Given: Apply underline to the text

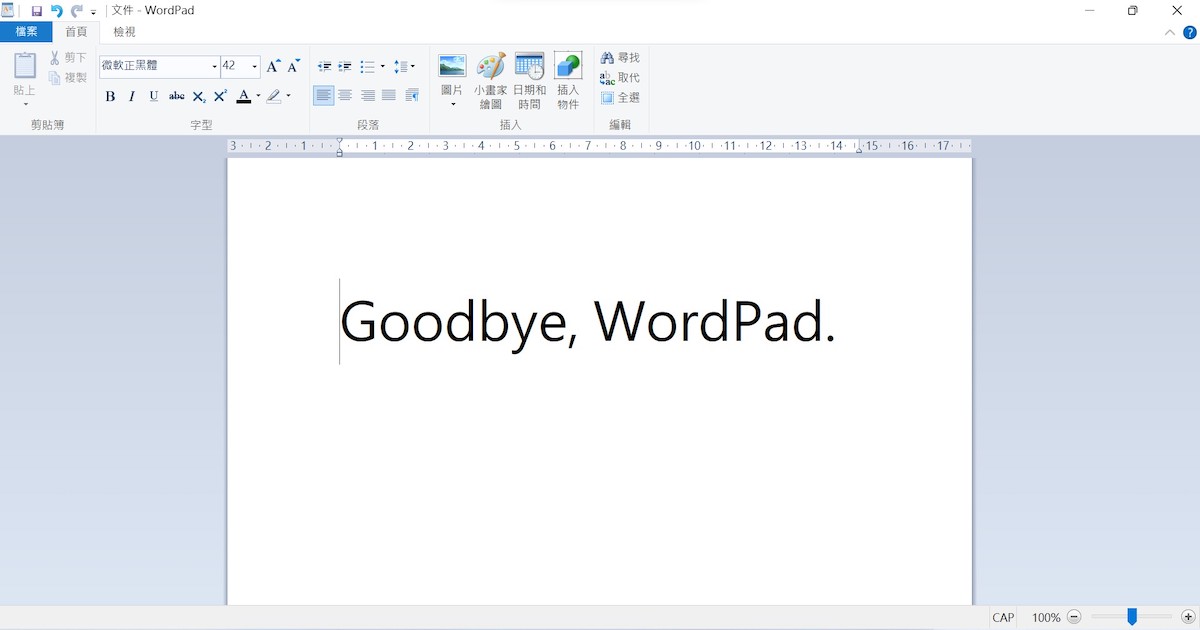Looking at the screenshot, I should [152, 96].
